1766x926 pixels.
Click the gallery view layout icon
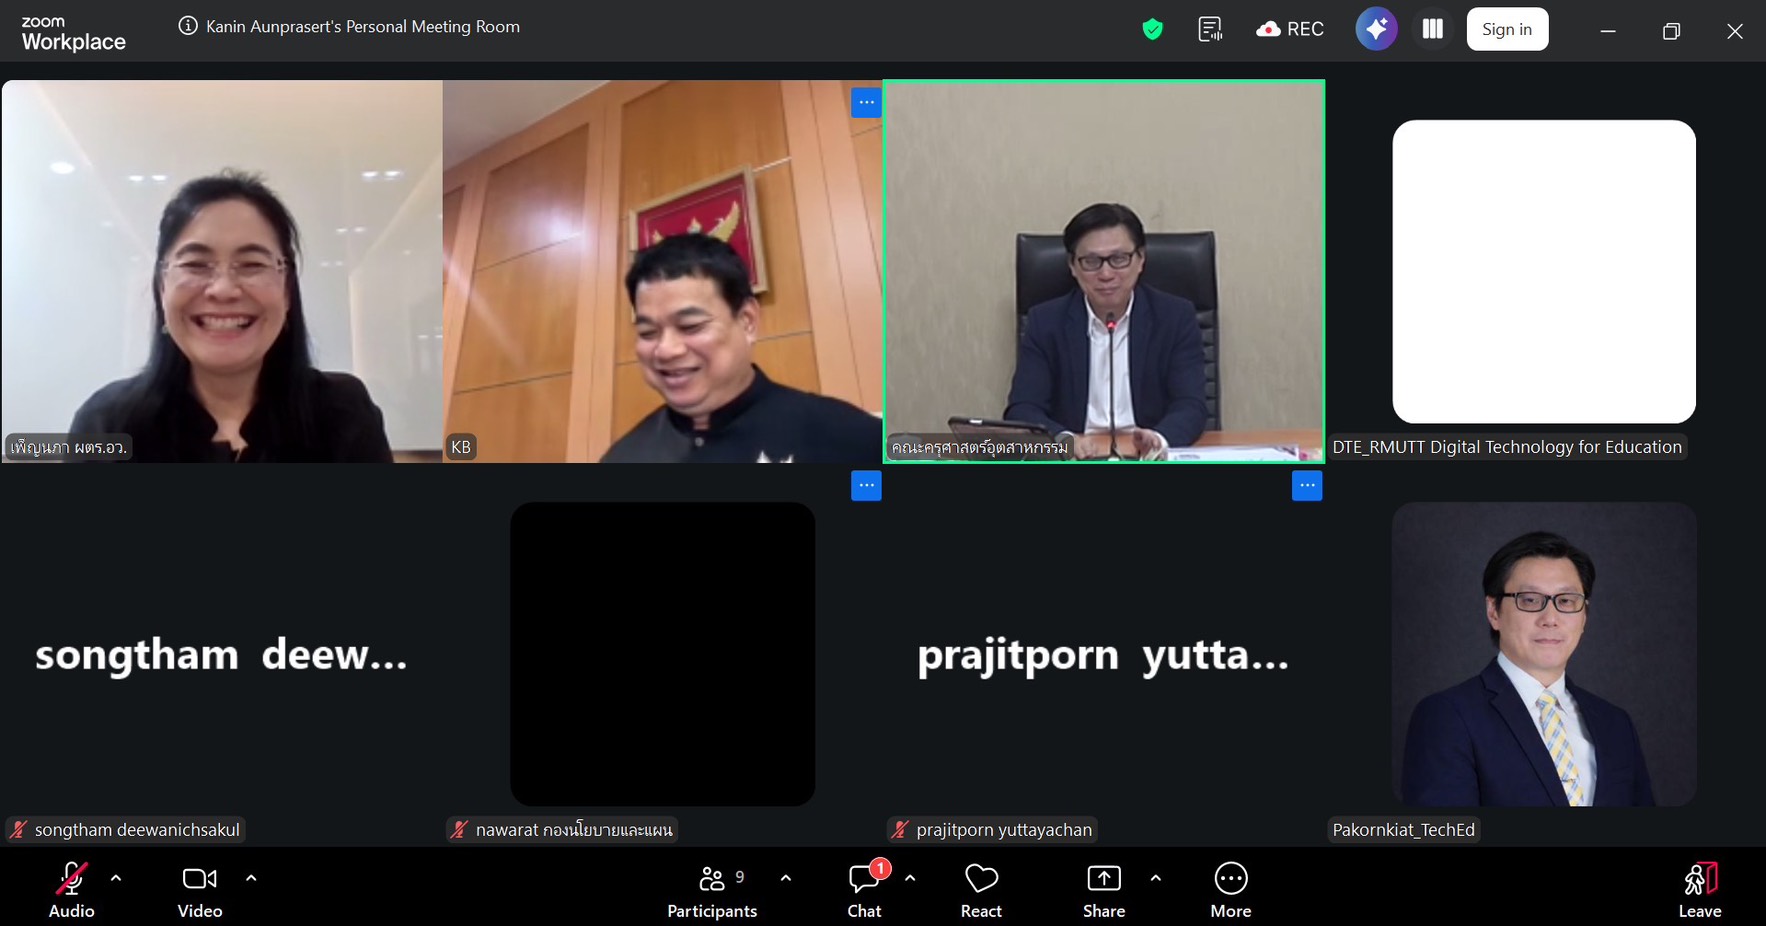[1432, 28]
